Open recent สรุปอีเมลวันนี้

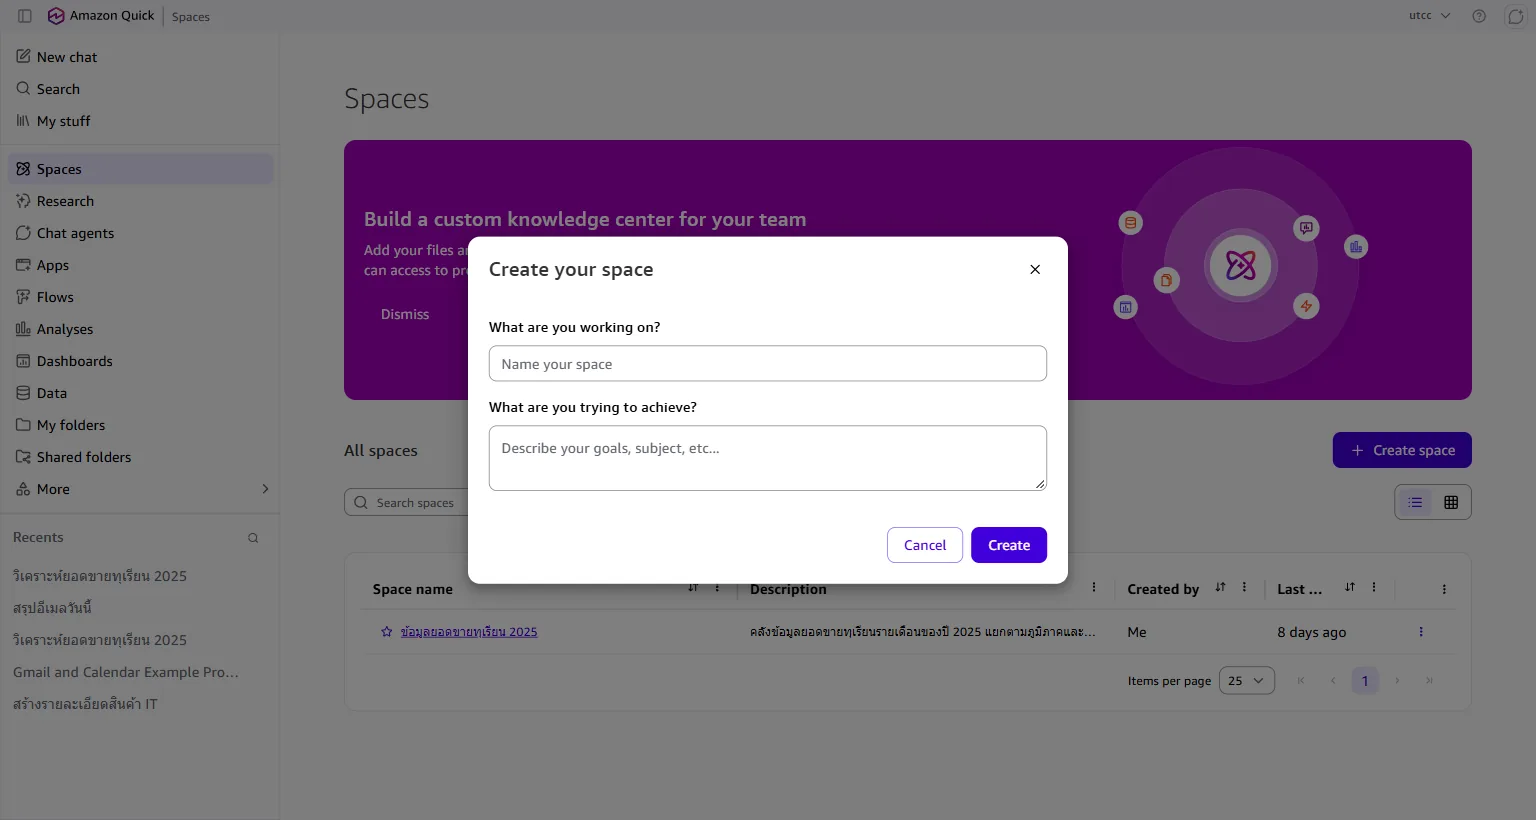point(52,608)
